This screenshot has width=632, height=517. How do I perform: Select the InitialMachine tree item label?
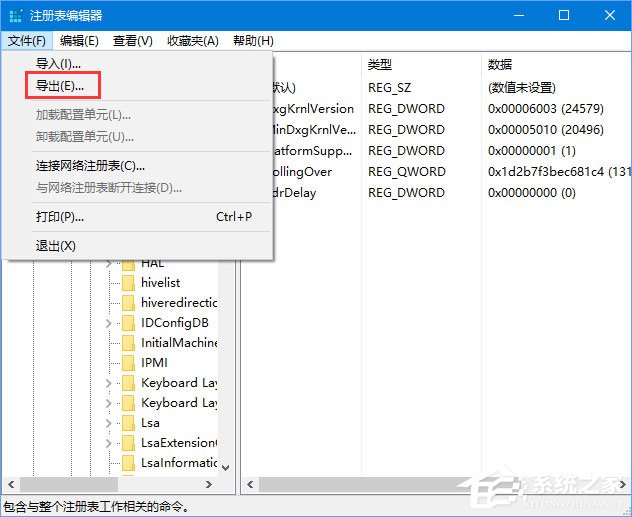coord(179,343)
